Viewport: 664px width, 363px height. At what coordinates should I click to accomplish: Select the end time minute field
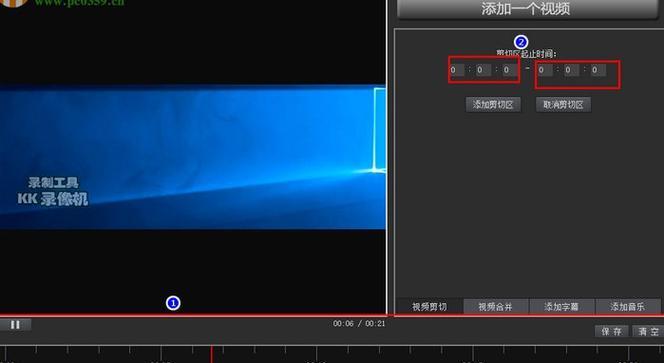(571, 70)
